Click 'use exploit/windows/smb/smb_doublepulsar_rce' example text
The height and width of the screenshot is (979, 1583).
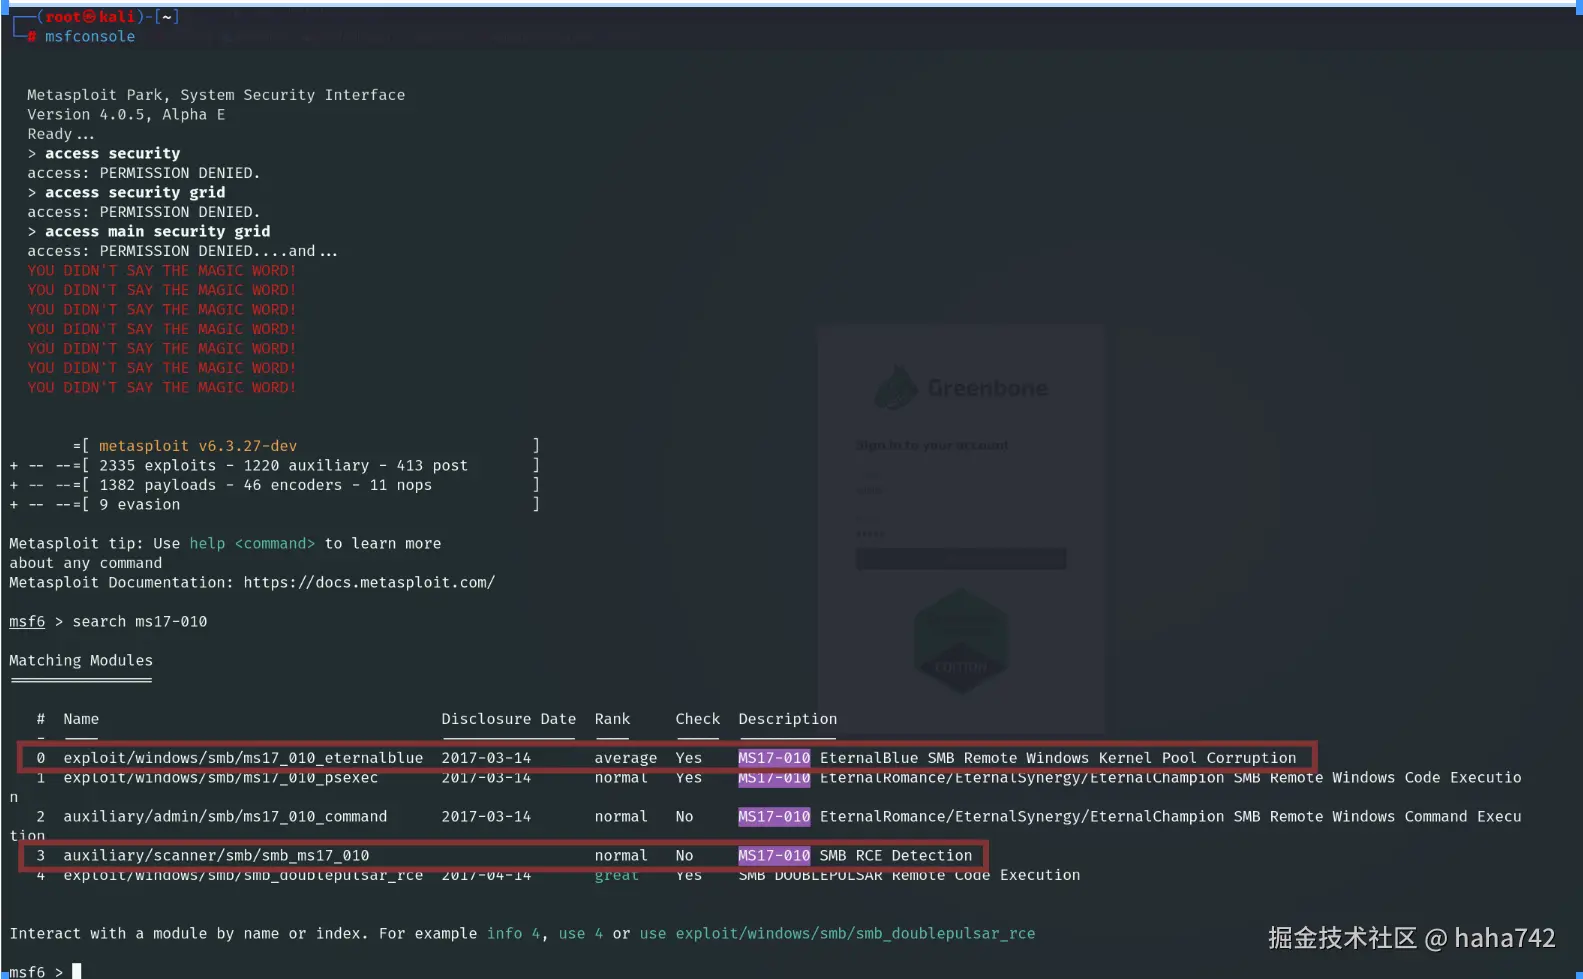(838, 934)
